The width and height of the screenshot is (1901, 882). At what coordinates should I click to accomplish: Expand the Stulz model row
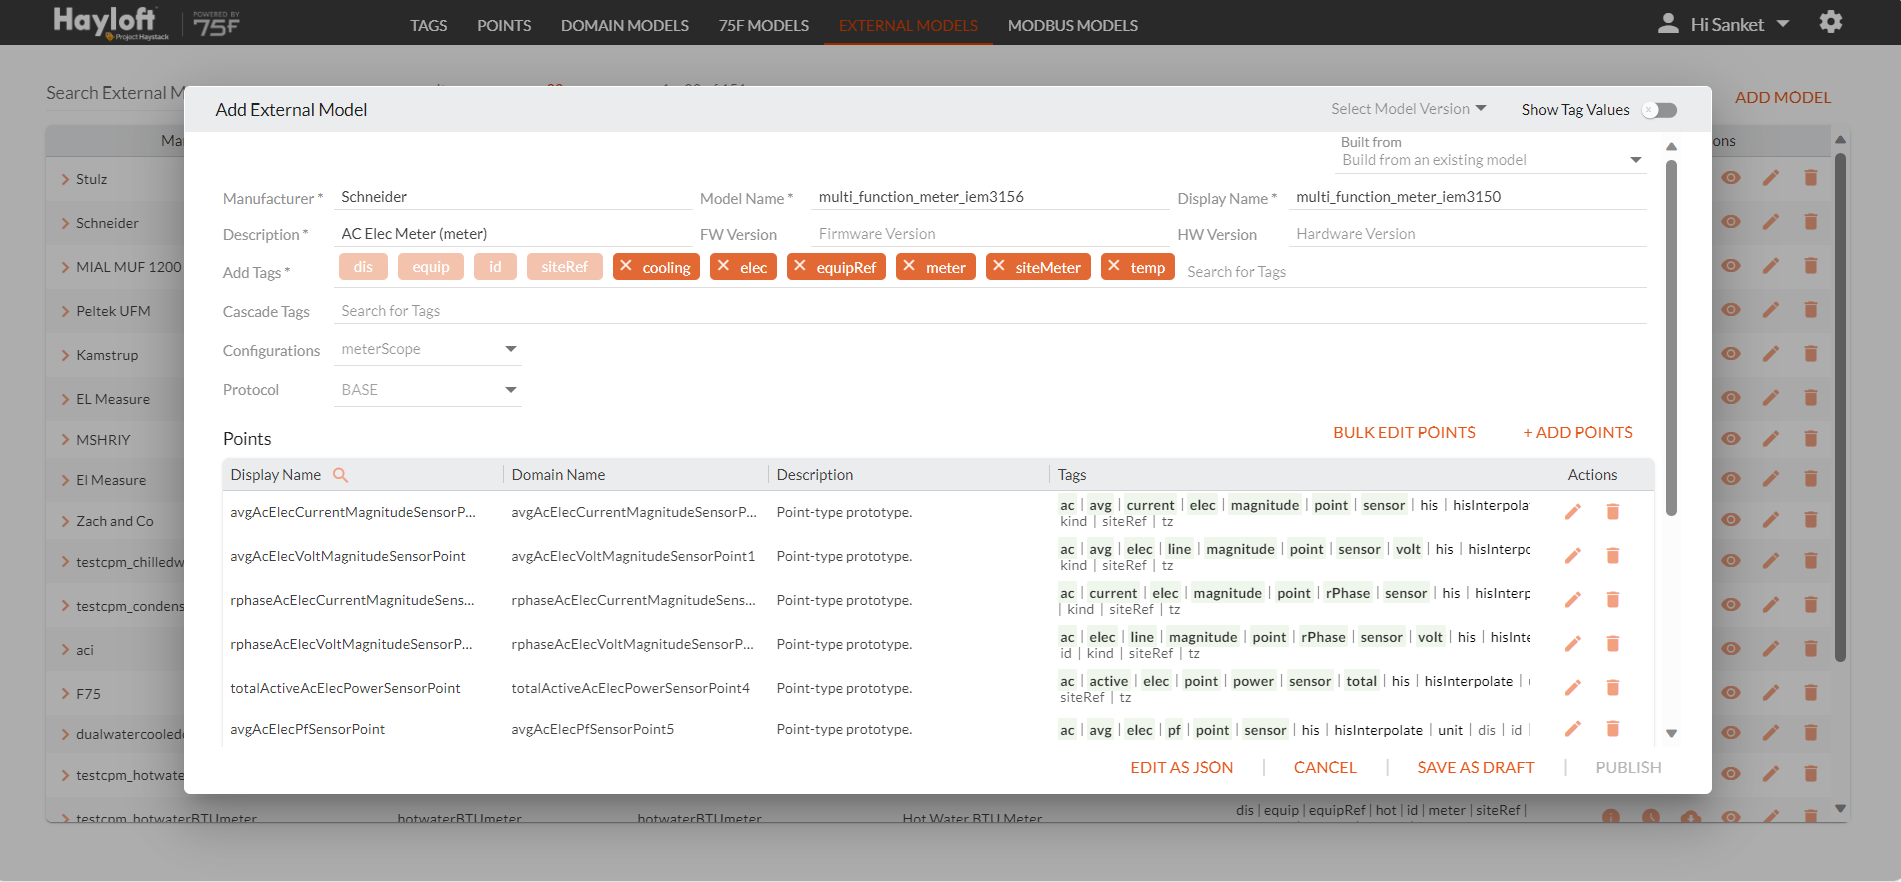tap(66, 179)
